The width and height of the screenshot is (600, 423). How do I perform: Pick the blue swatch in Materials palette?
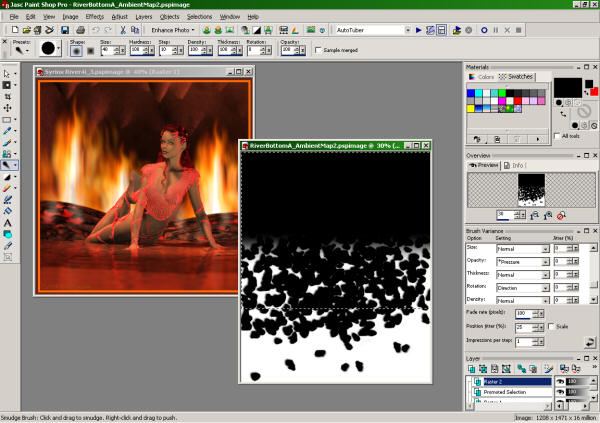pos(471,93)
